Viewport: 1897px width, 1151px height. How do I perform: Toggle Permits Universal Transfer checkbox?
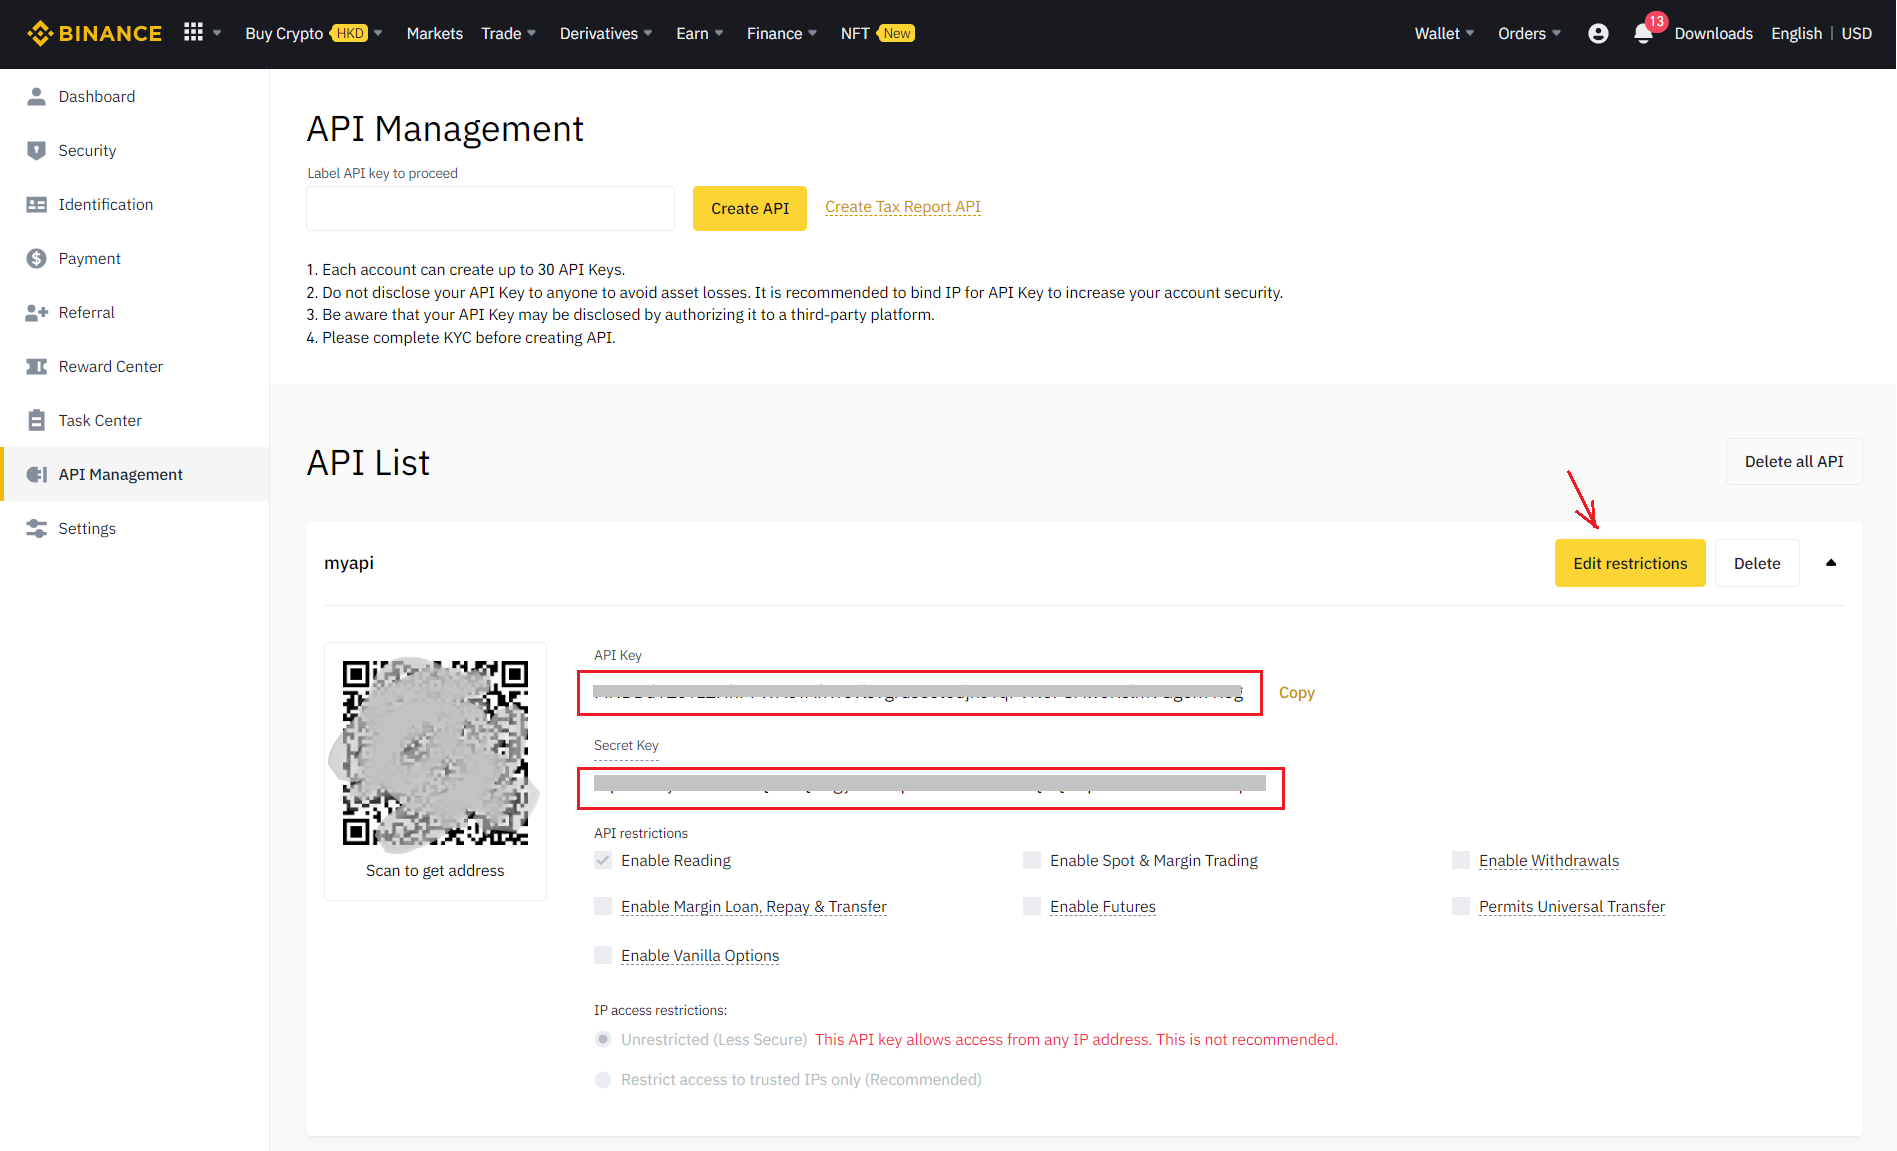(1461, 906)
